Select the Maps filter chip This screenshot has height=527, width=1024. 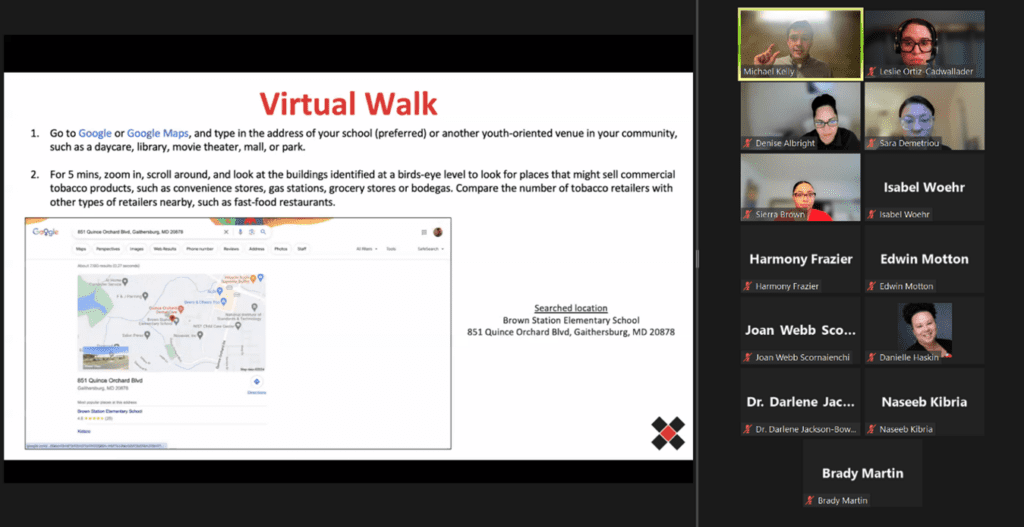pyautogui.click(x=82, y=248)
